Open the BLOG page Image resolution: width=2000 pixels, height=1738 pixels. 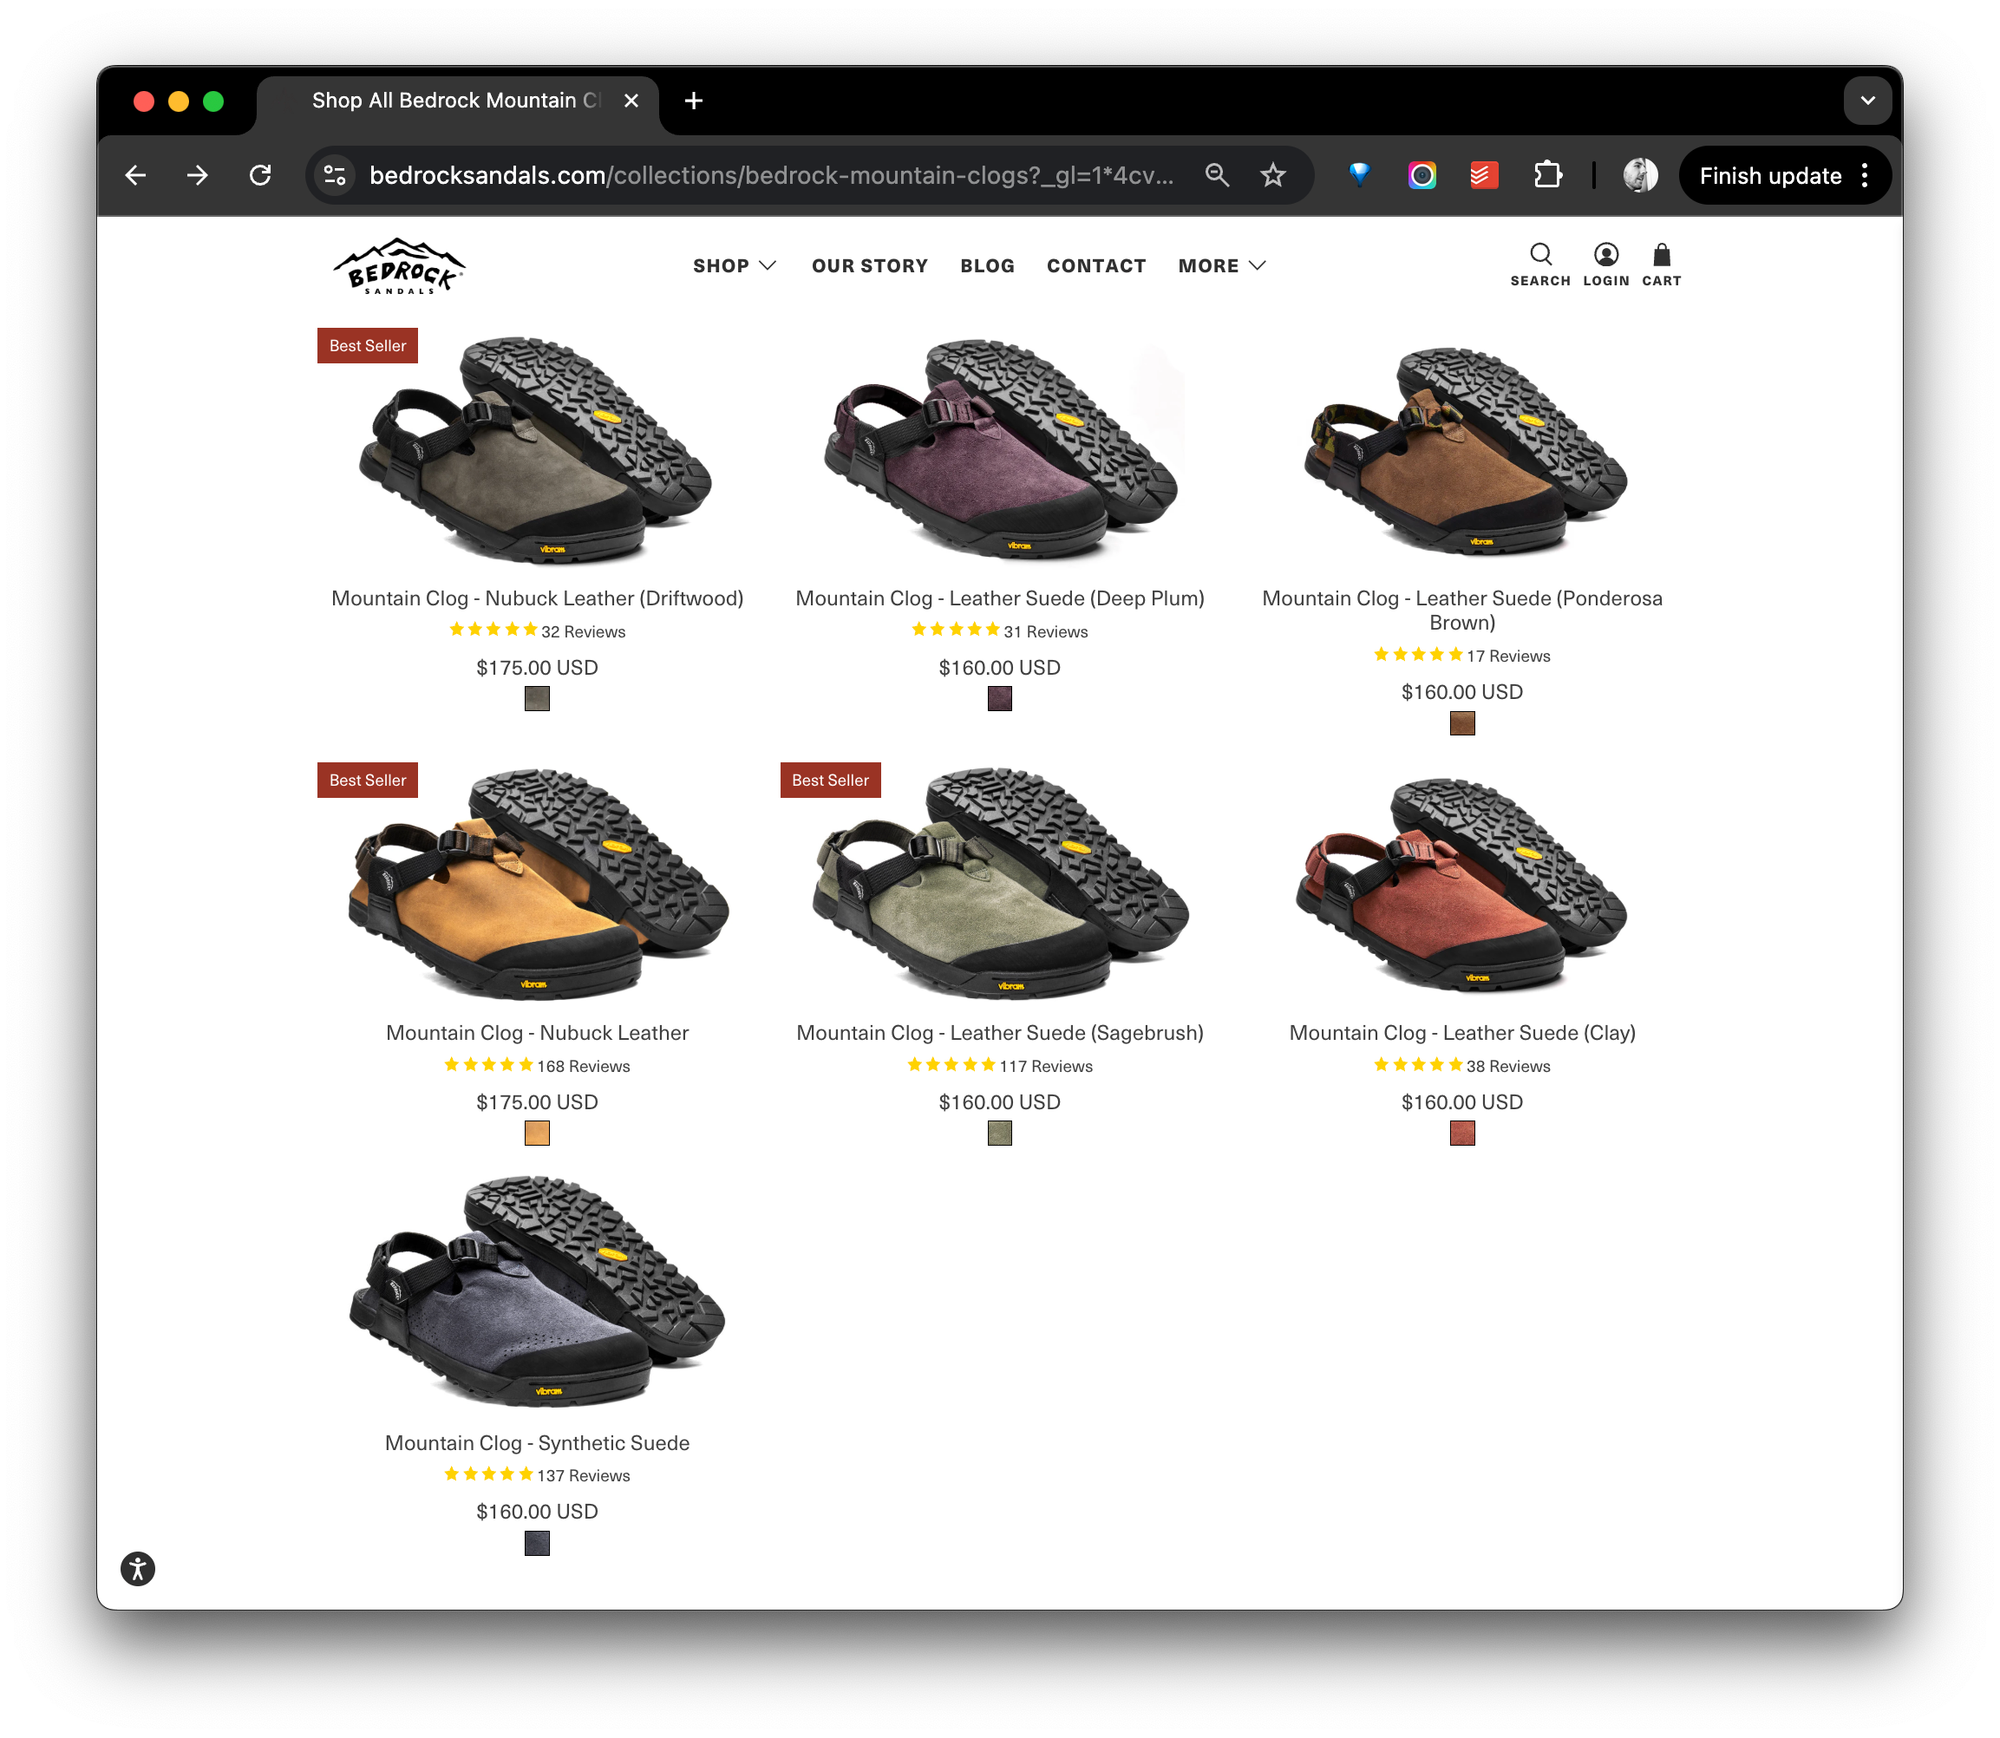[987, 266]
